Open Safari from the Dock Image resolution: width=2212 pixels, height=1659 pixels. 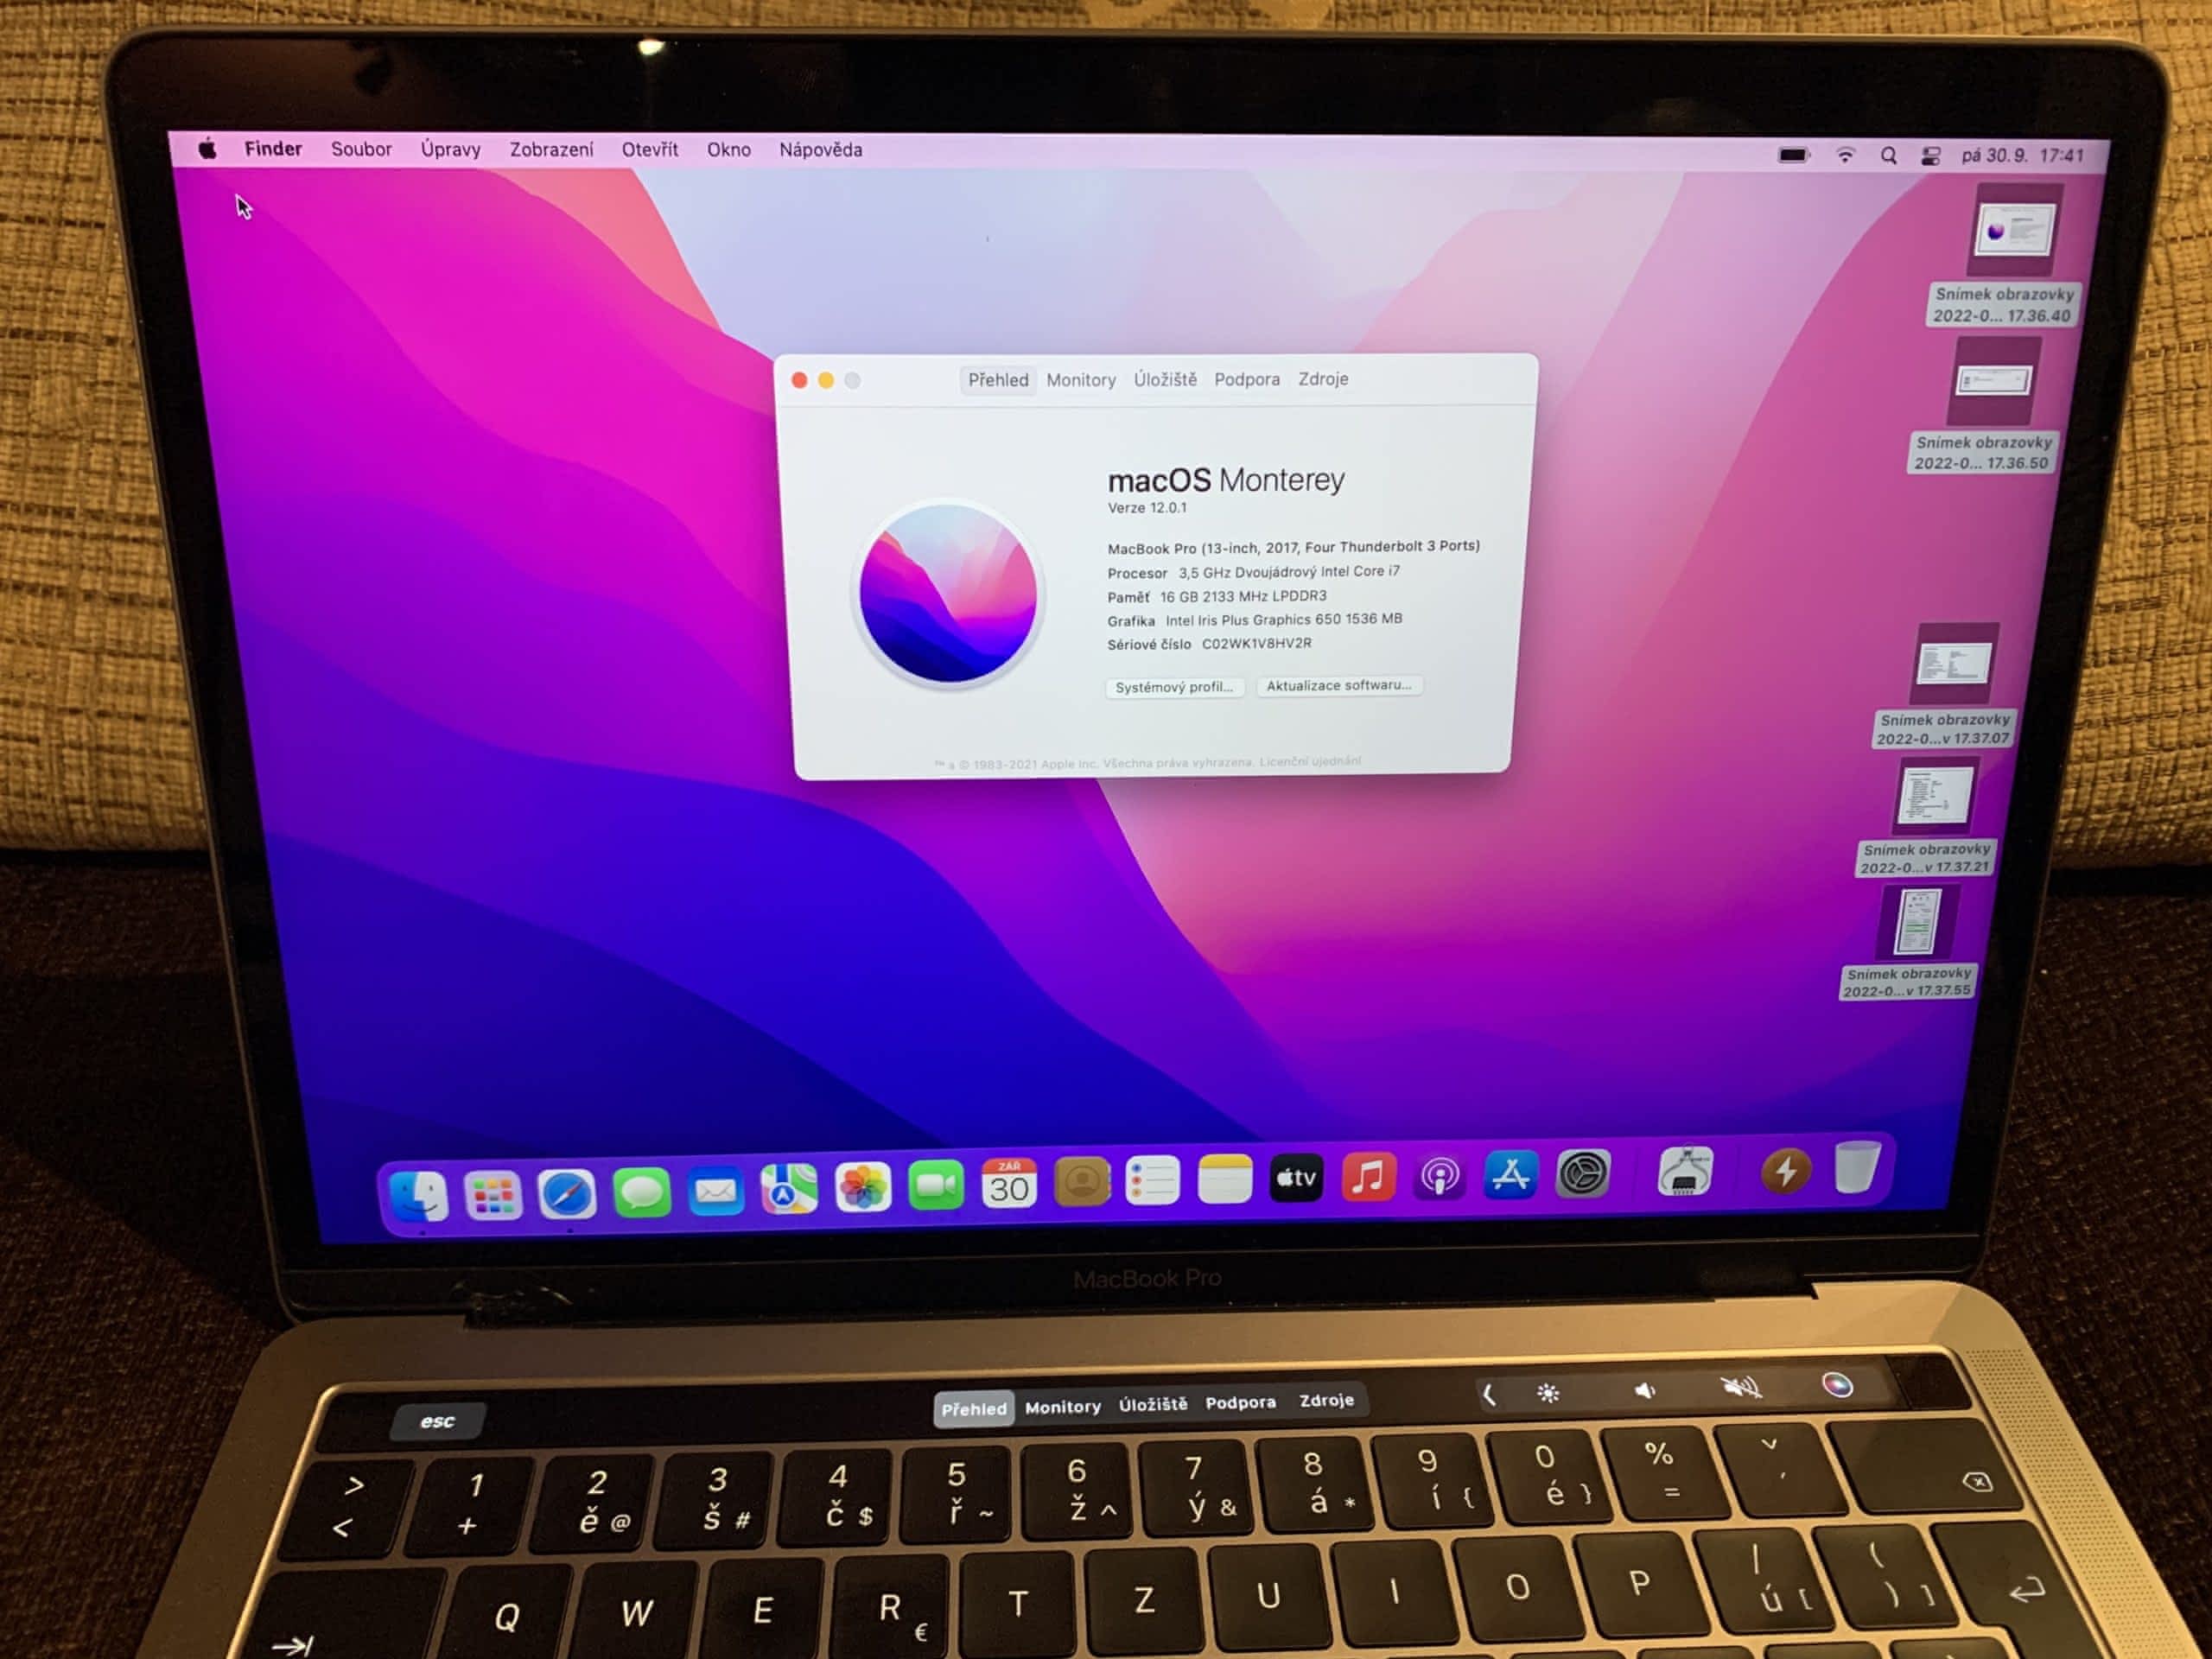coord(567,1194)
